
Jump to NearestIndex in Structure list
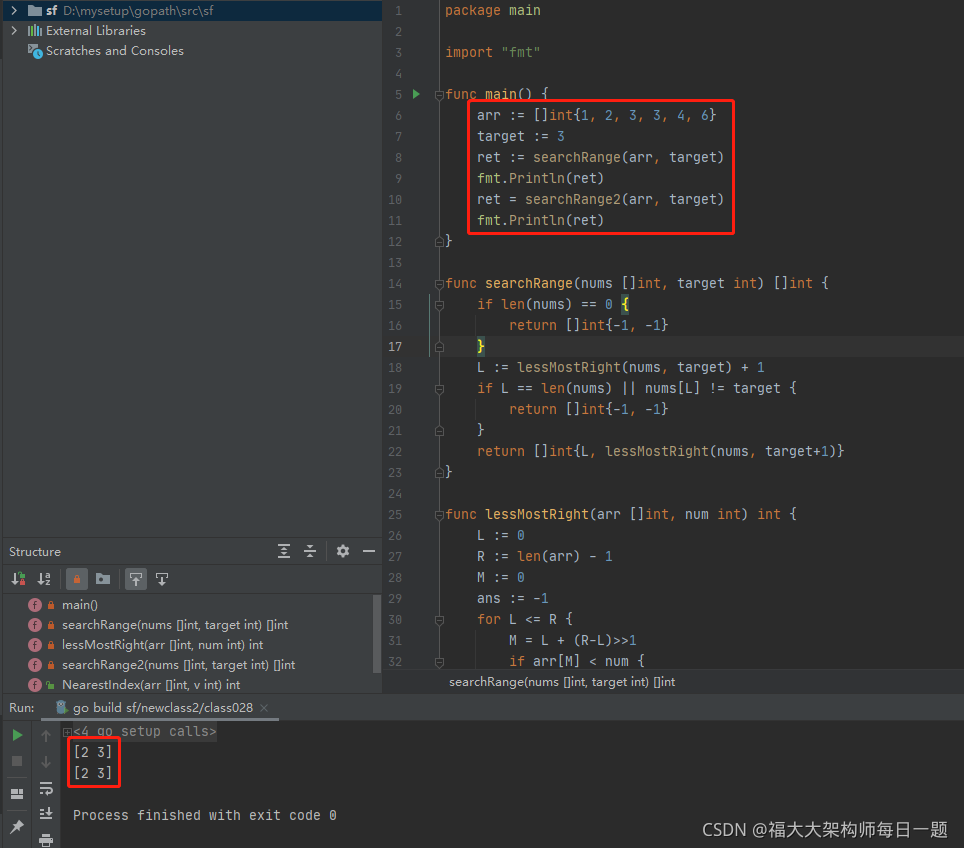click(x=151, y=685)
